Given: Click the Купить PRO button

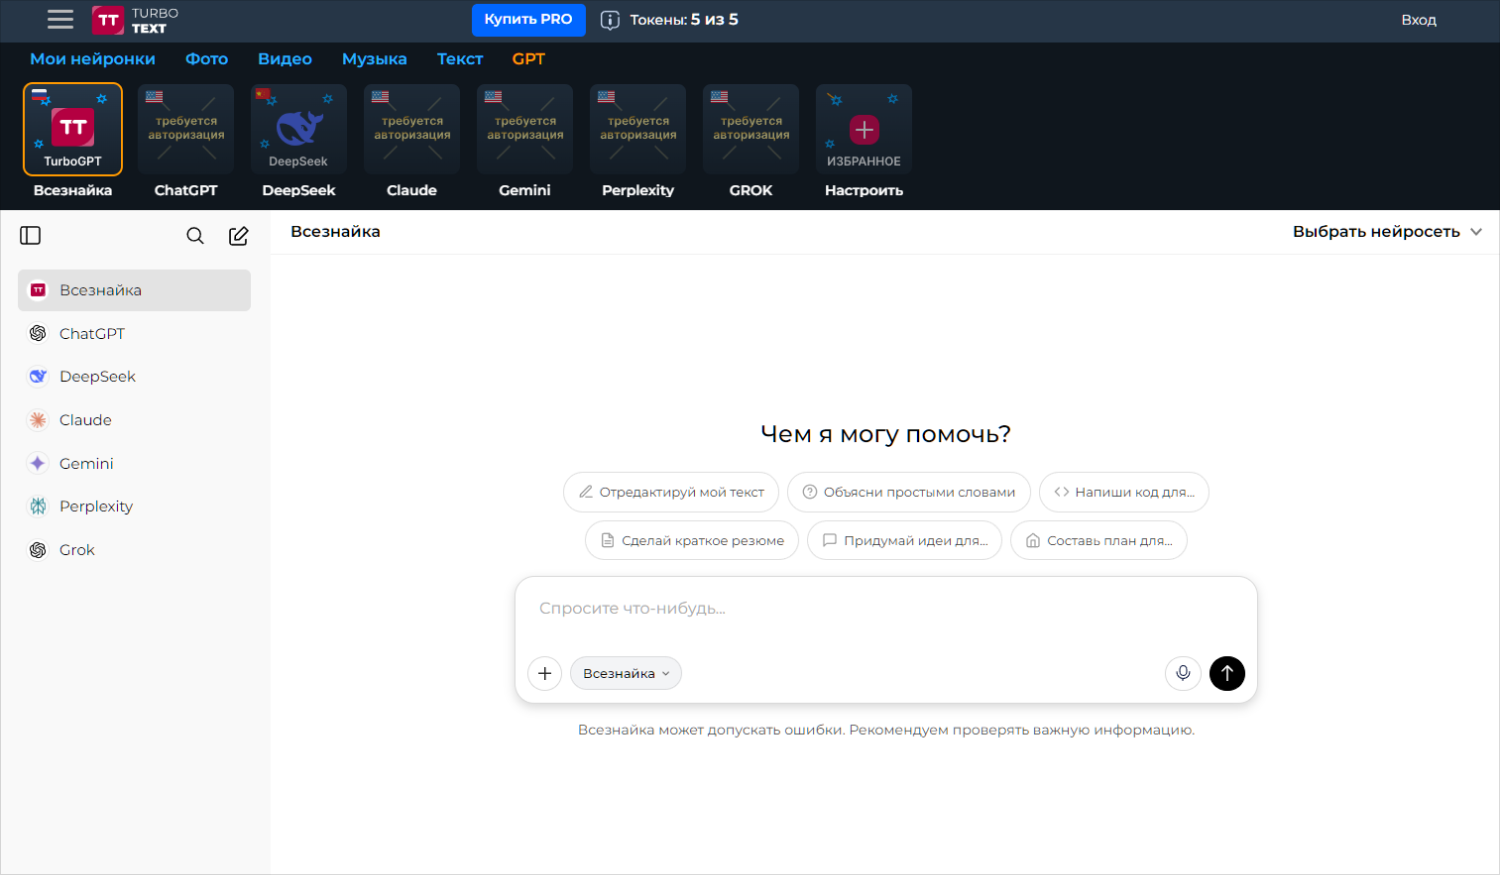Looking at the screenshot, I should (x=529, y=20).
